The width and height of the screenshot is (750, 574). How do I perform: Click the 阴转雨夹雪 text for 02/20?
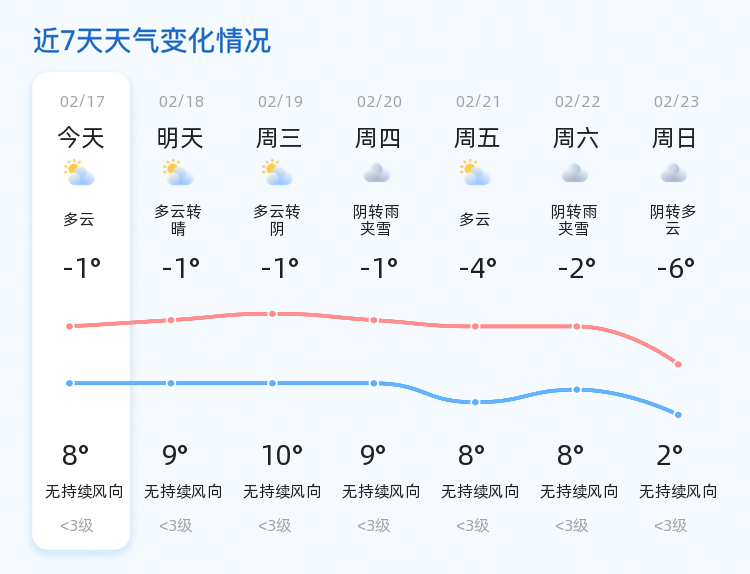pyautogui.click(x=376, y=220)
